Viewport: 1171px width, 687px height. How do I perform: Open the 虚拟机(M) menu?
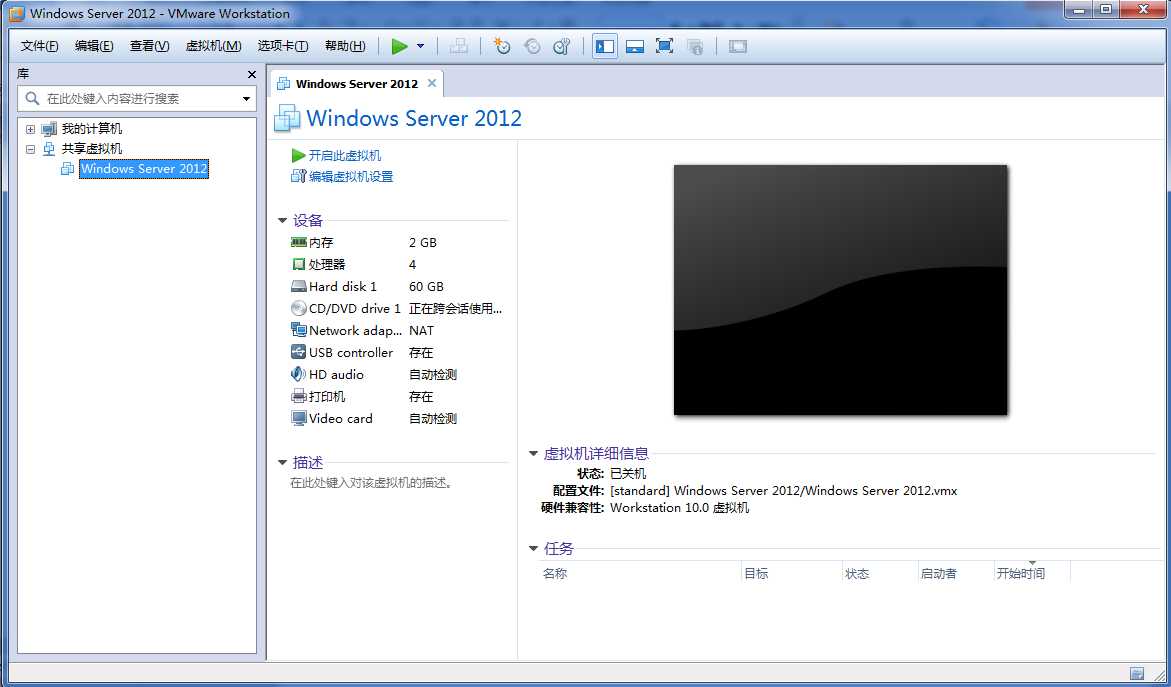click(x=214, y=46)
